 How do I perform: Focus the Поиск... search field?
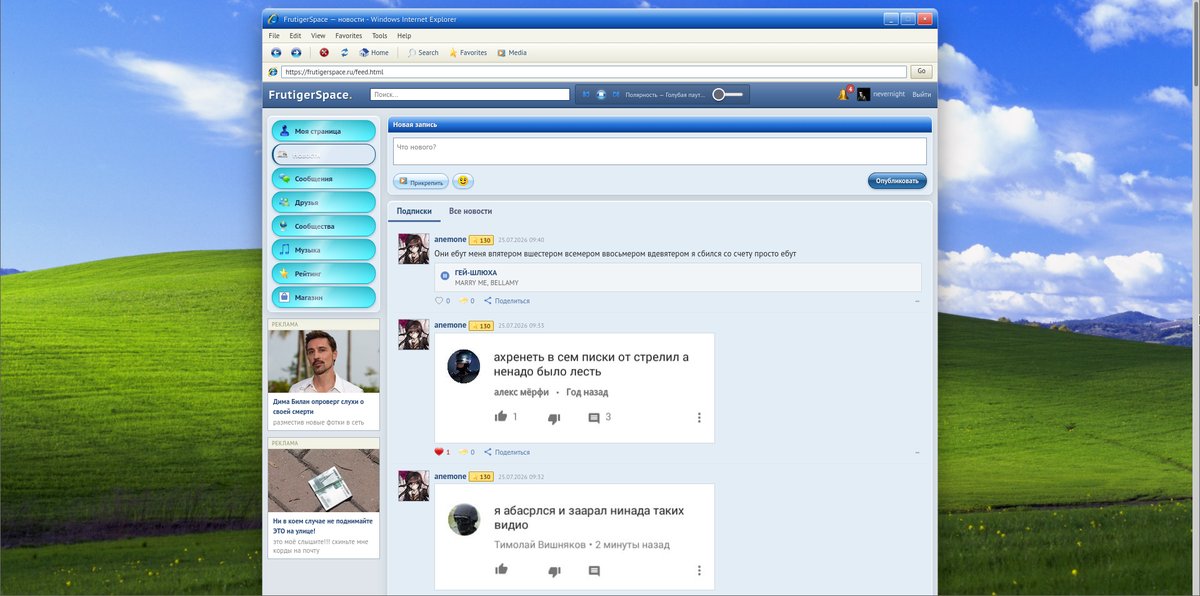469,94
